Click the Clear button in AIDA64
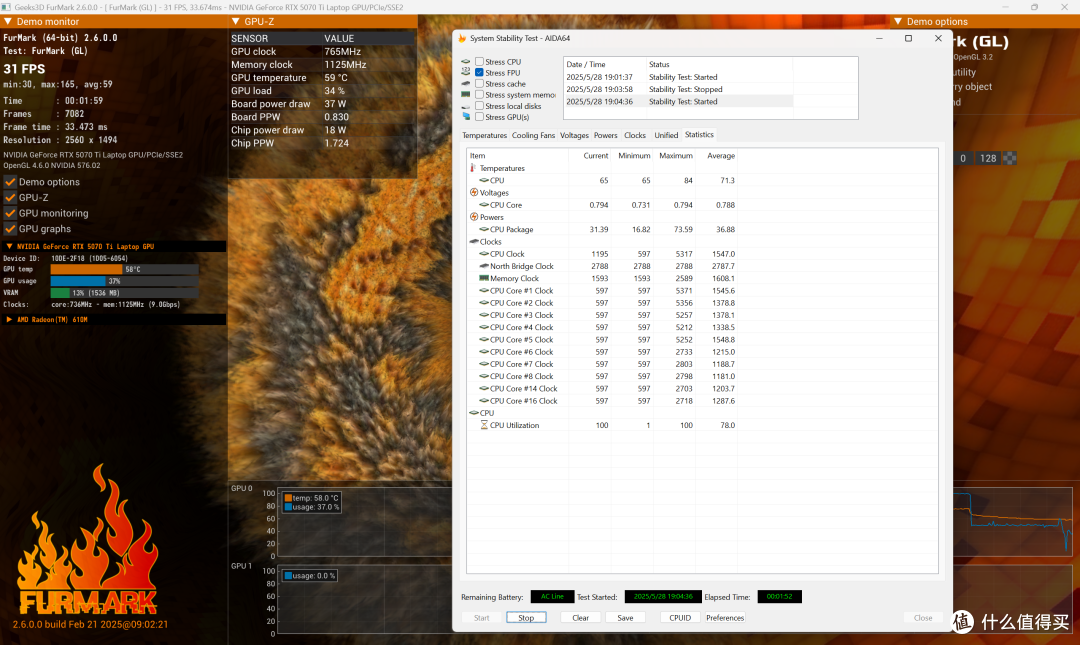Screen dimensions: 1080x645 pos(581,617)
